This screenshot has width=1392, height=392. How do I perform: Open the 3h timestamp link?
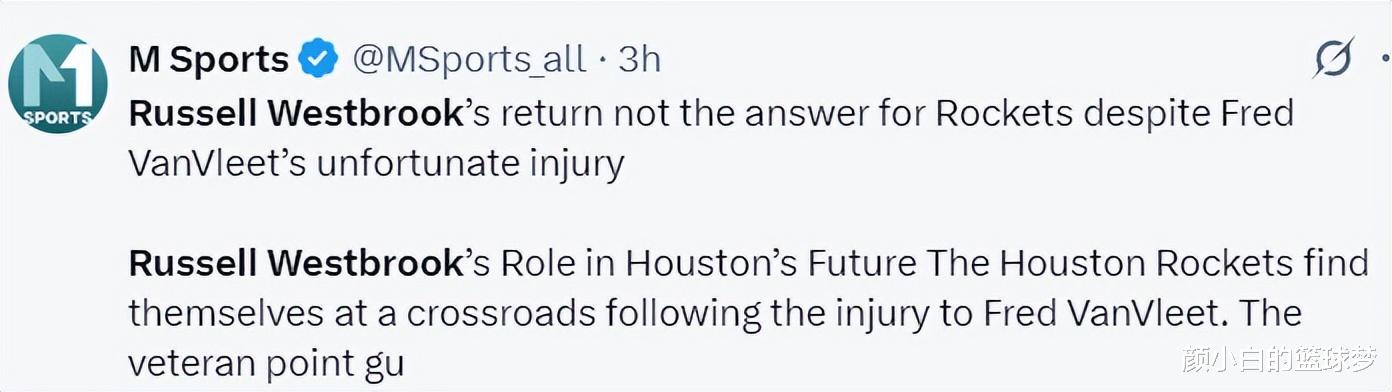point(640,60)
